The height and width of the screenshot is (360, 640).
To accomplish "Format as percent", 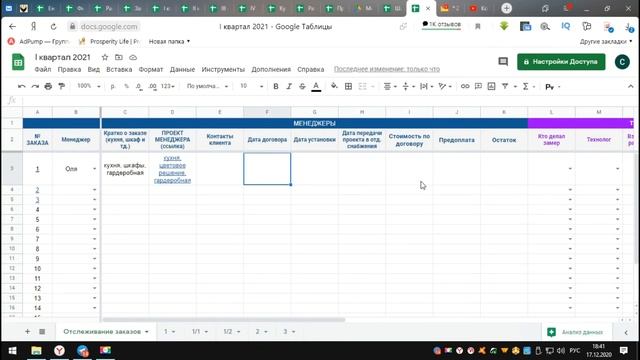I will (x=127, y=87).
